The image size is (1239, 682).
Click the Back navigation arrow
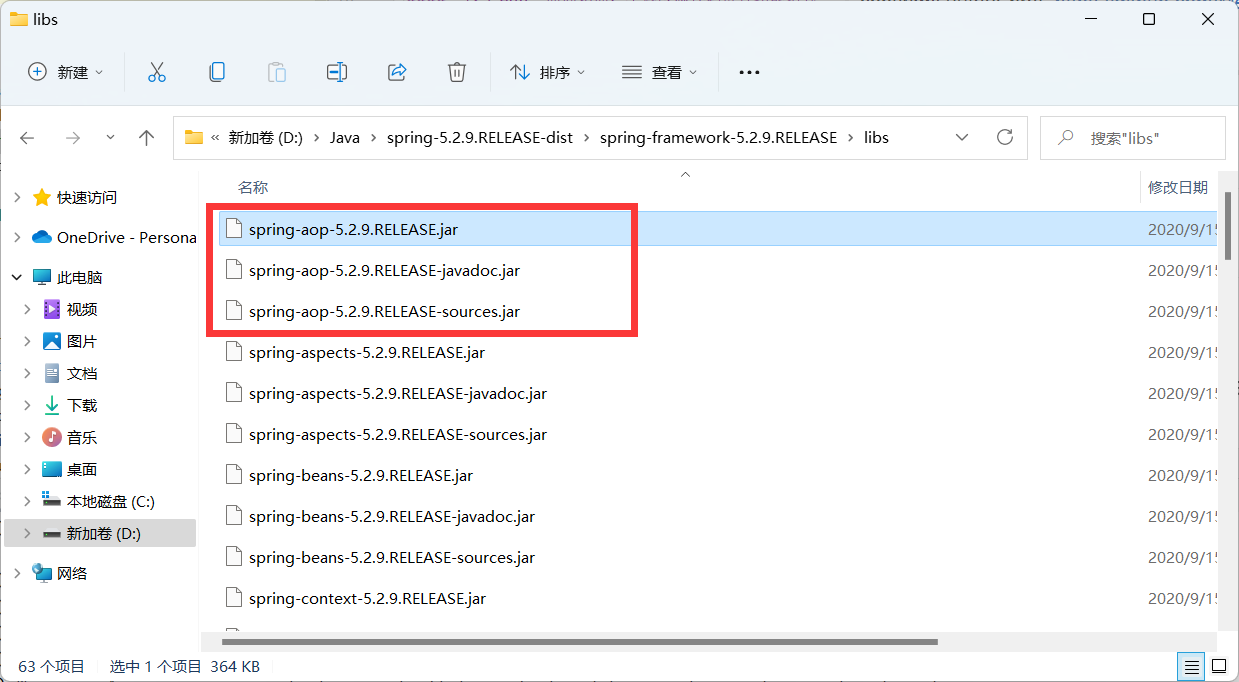pos(27,138)
